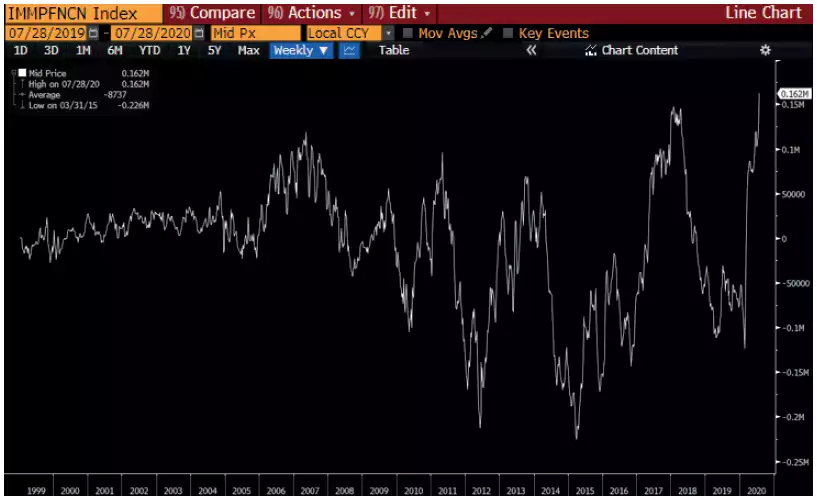
Task: Click the -50000 label on the price axis
Action: tap(796, 283)
